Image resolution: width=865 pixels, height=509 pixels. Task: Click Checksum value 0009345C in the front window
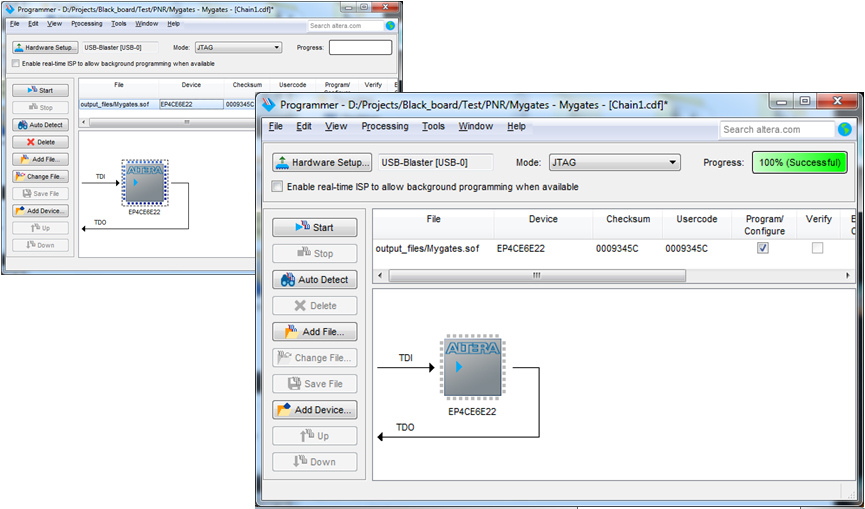coord(617,249)
